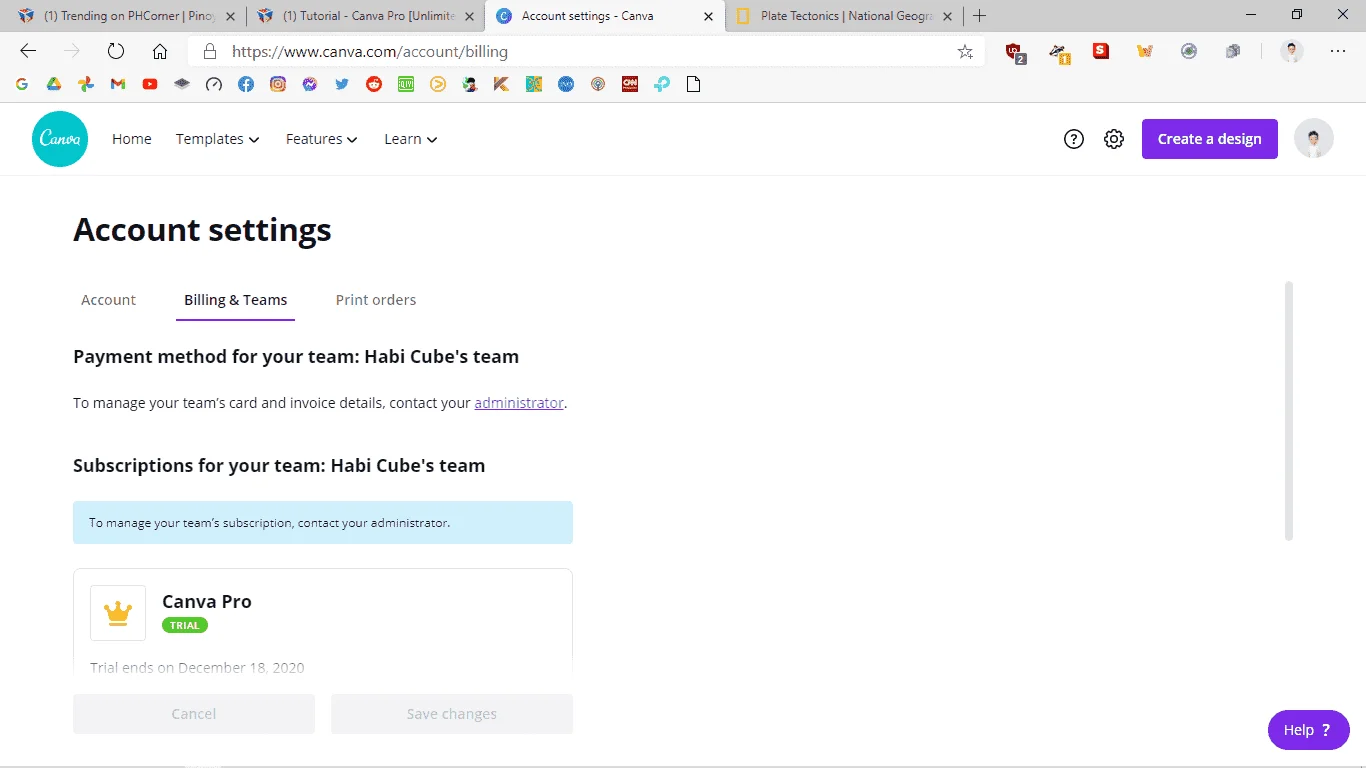Go back with browser back arrow
The width and height of the screenshot is (1366, 768).
[28, 52]
